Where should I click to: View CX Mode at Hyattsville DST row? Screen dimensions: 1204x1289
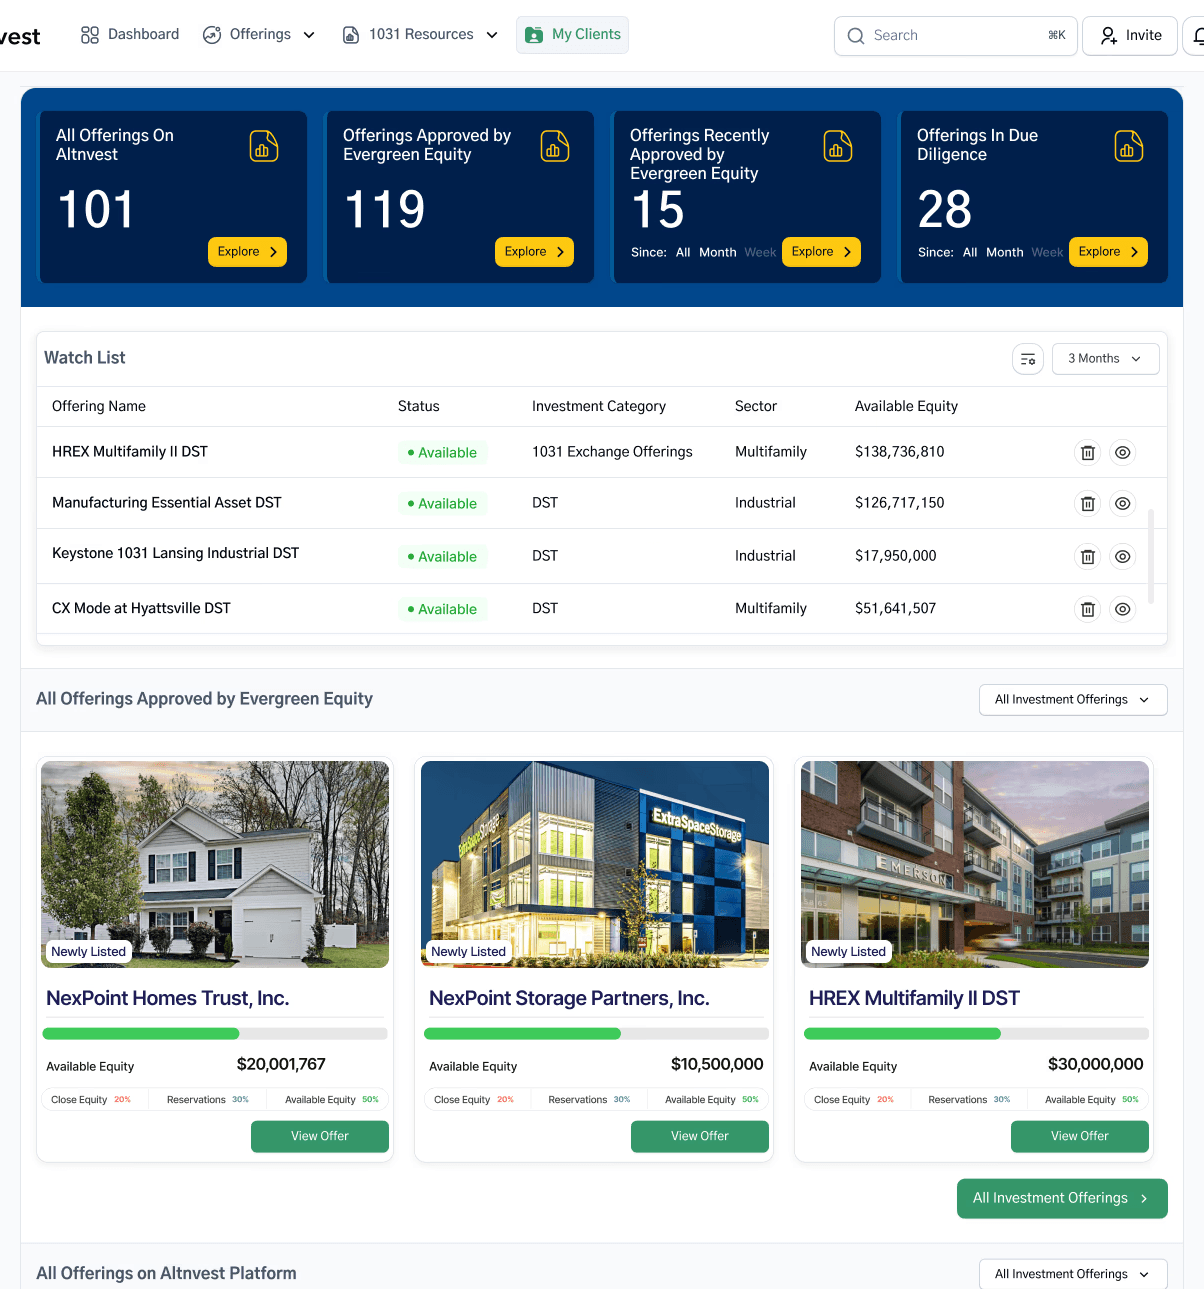(1123, 609)
